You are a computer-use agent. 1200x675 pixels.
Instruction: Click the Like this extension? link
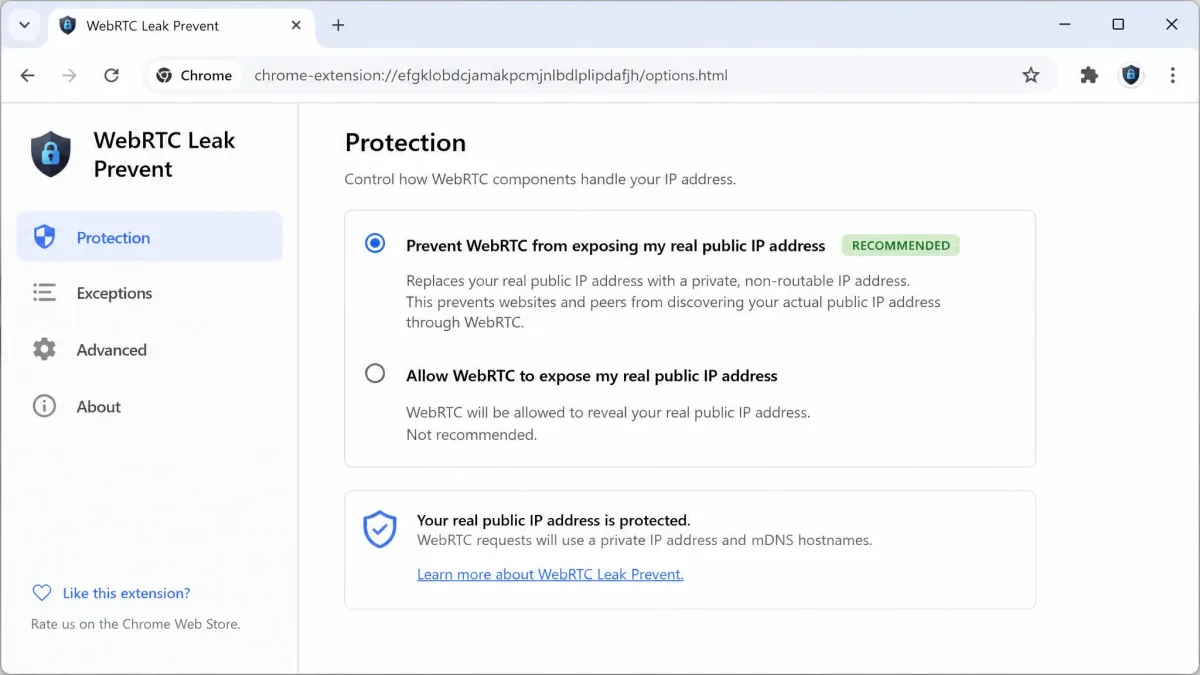(x=126, y=593)
